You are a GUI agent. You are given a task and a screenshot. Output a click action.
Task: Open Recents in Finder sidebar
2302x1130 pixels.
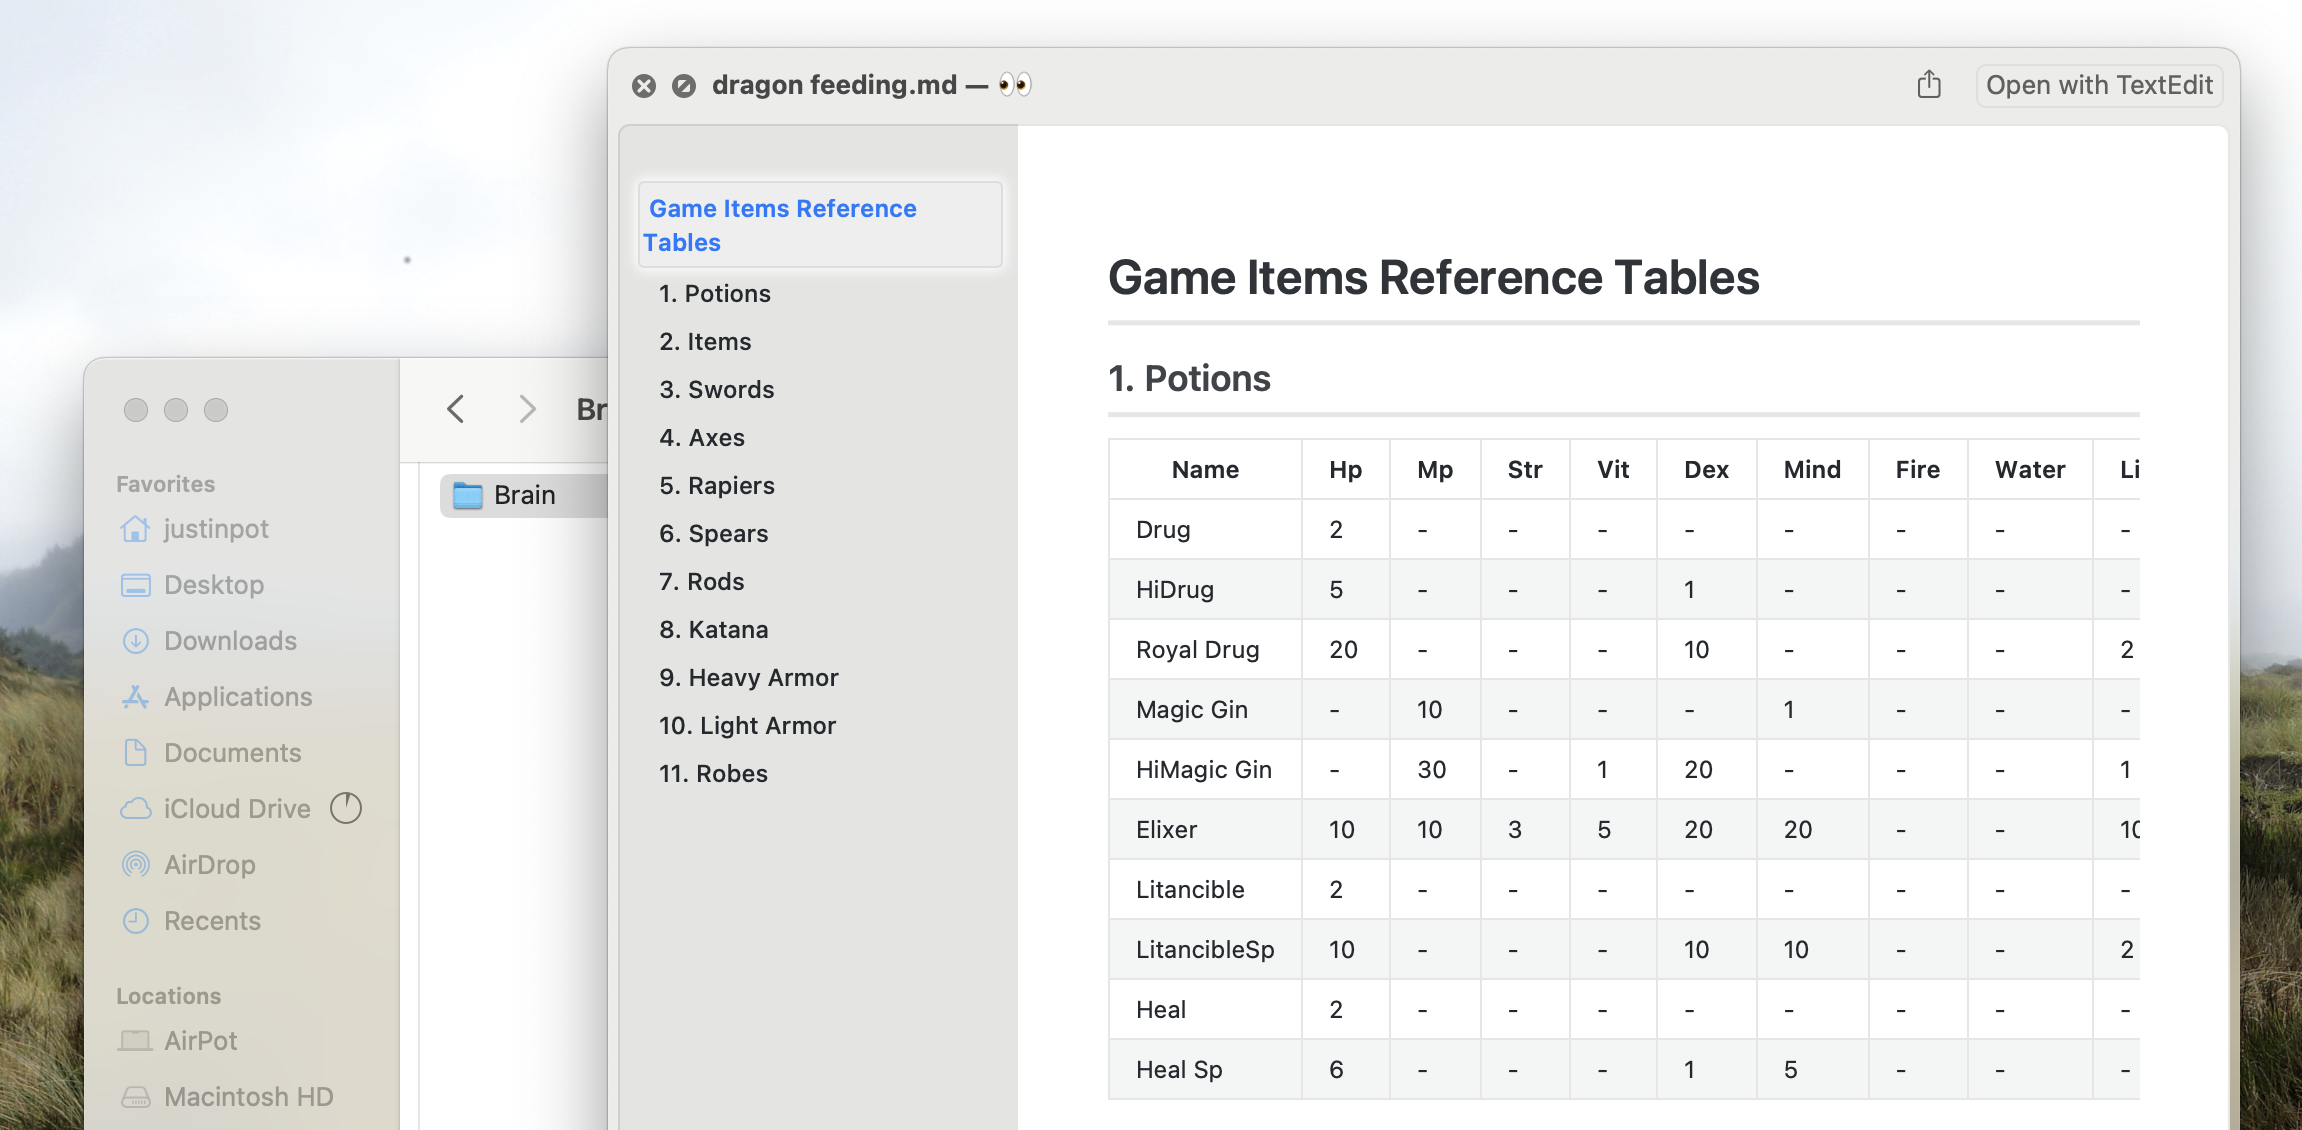190,921
